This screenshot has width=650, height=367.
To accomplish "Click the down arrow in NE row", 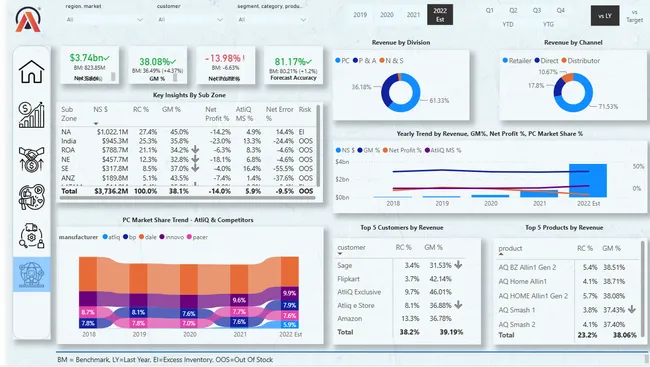I will coord(195,159).
